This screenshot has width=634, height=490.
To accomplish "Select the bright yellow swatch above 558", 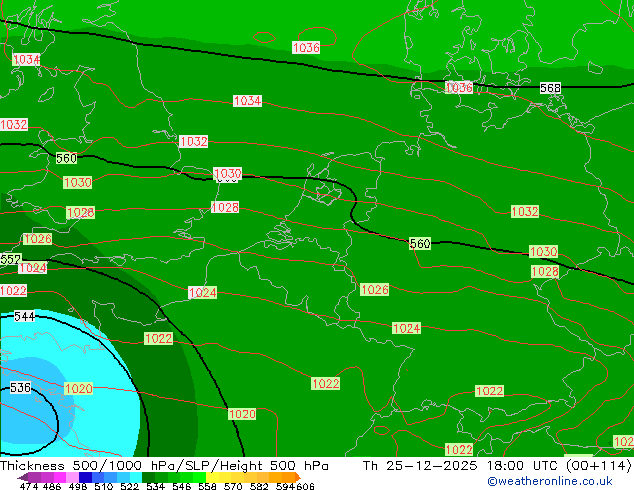I will 212,477.
